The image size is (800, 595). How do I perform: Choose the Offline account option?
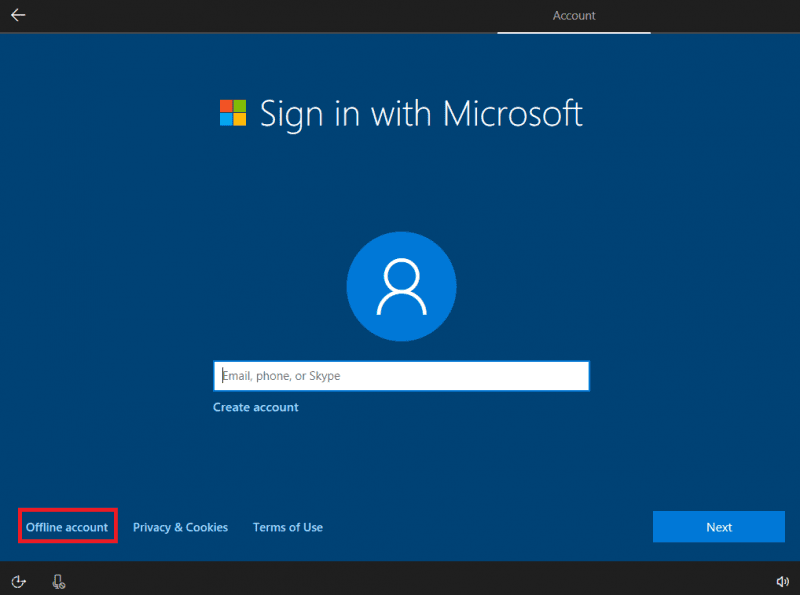(x=67, y=527)
